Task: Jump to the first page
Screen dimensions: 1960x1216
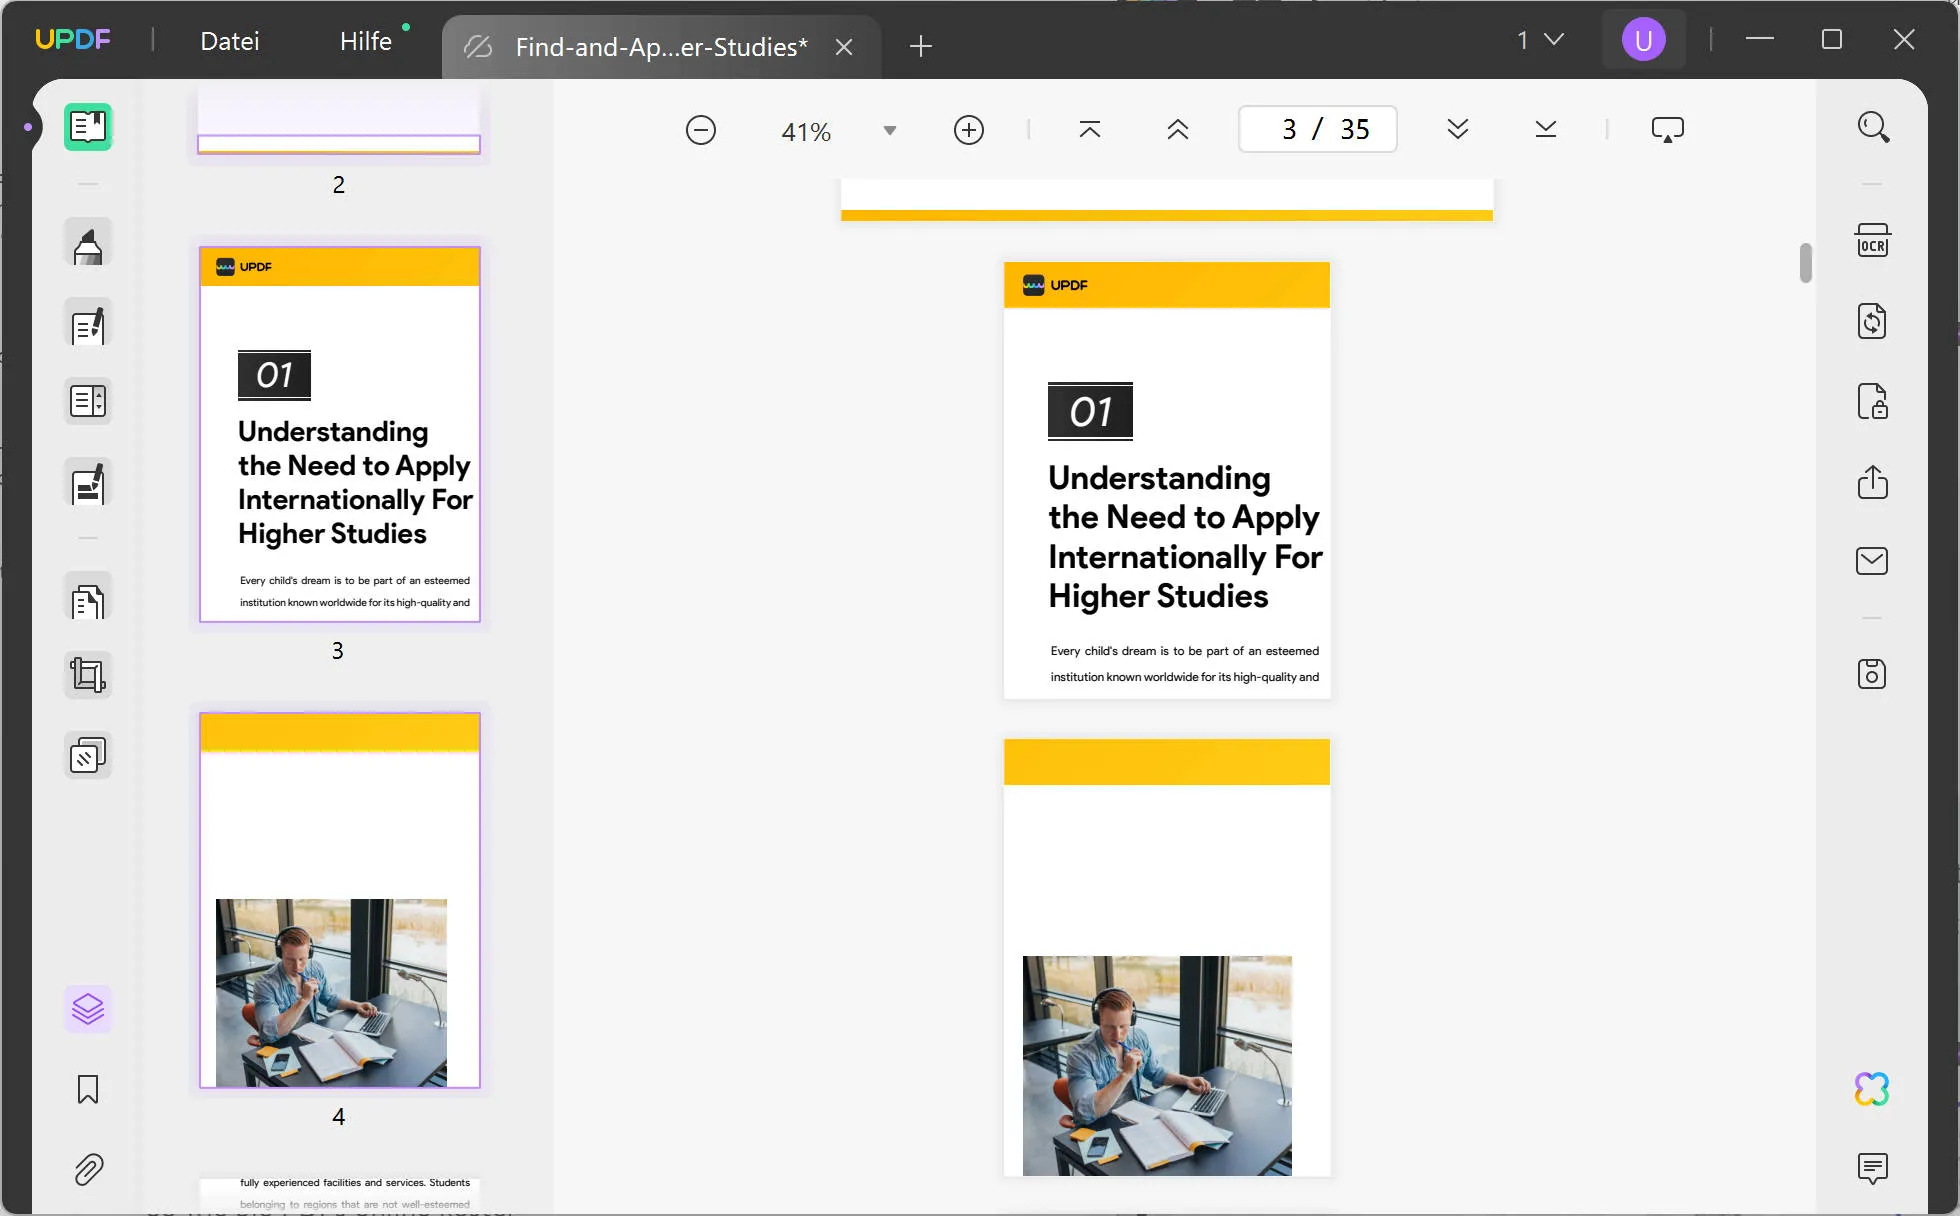Action: pos(1090,130)
